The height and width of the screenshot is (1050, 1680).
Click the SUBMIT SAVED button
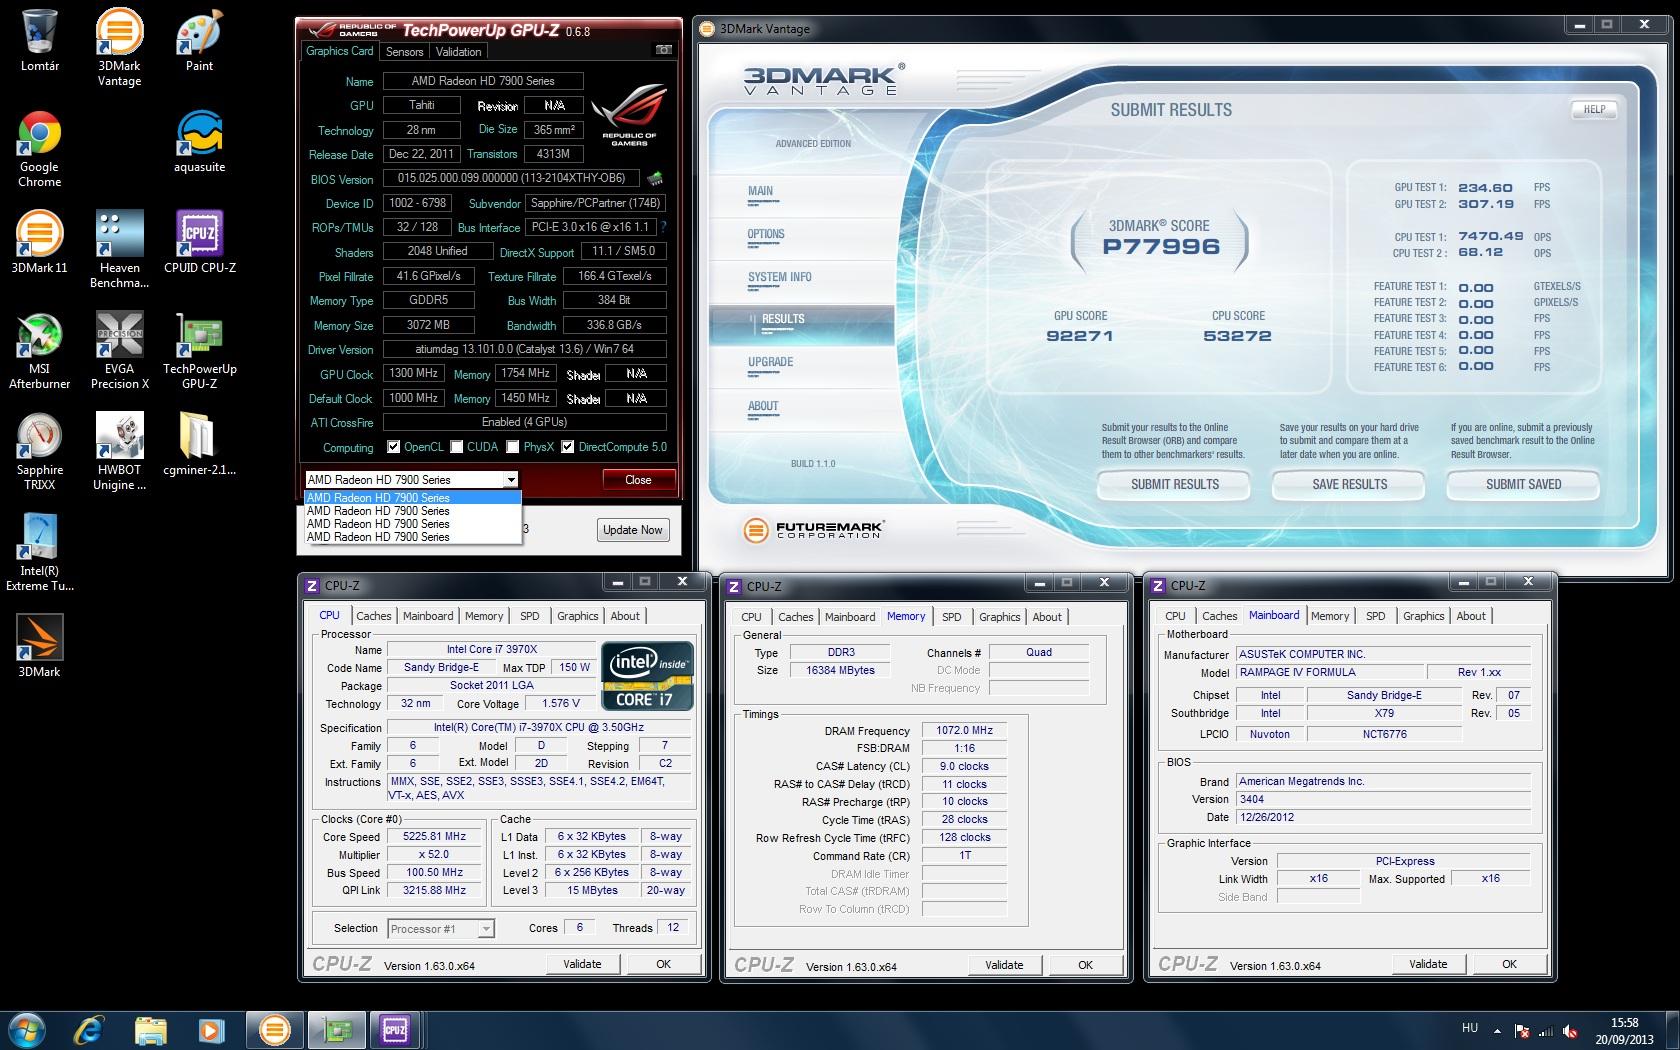pyautogui.click(x=1524, y=484)
